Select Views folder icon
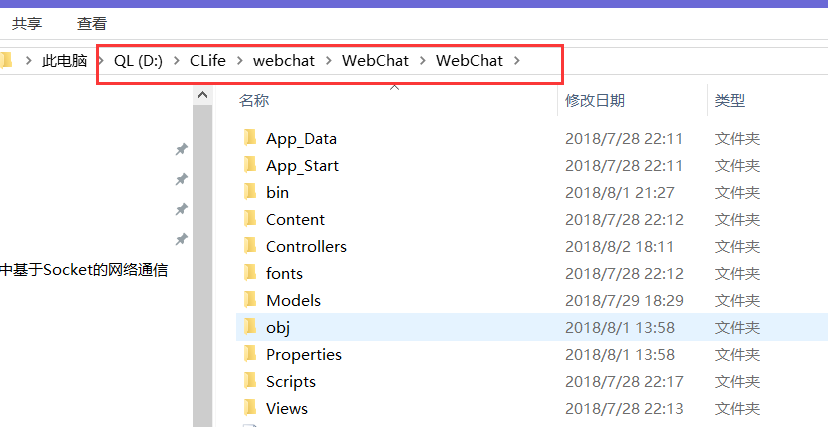Image resolution: width=828 pixels, height=427 pixels. click(250, 407)
